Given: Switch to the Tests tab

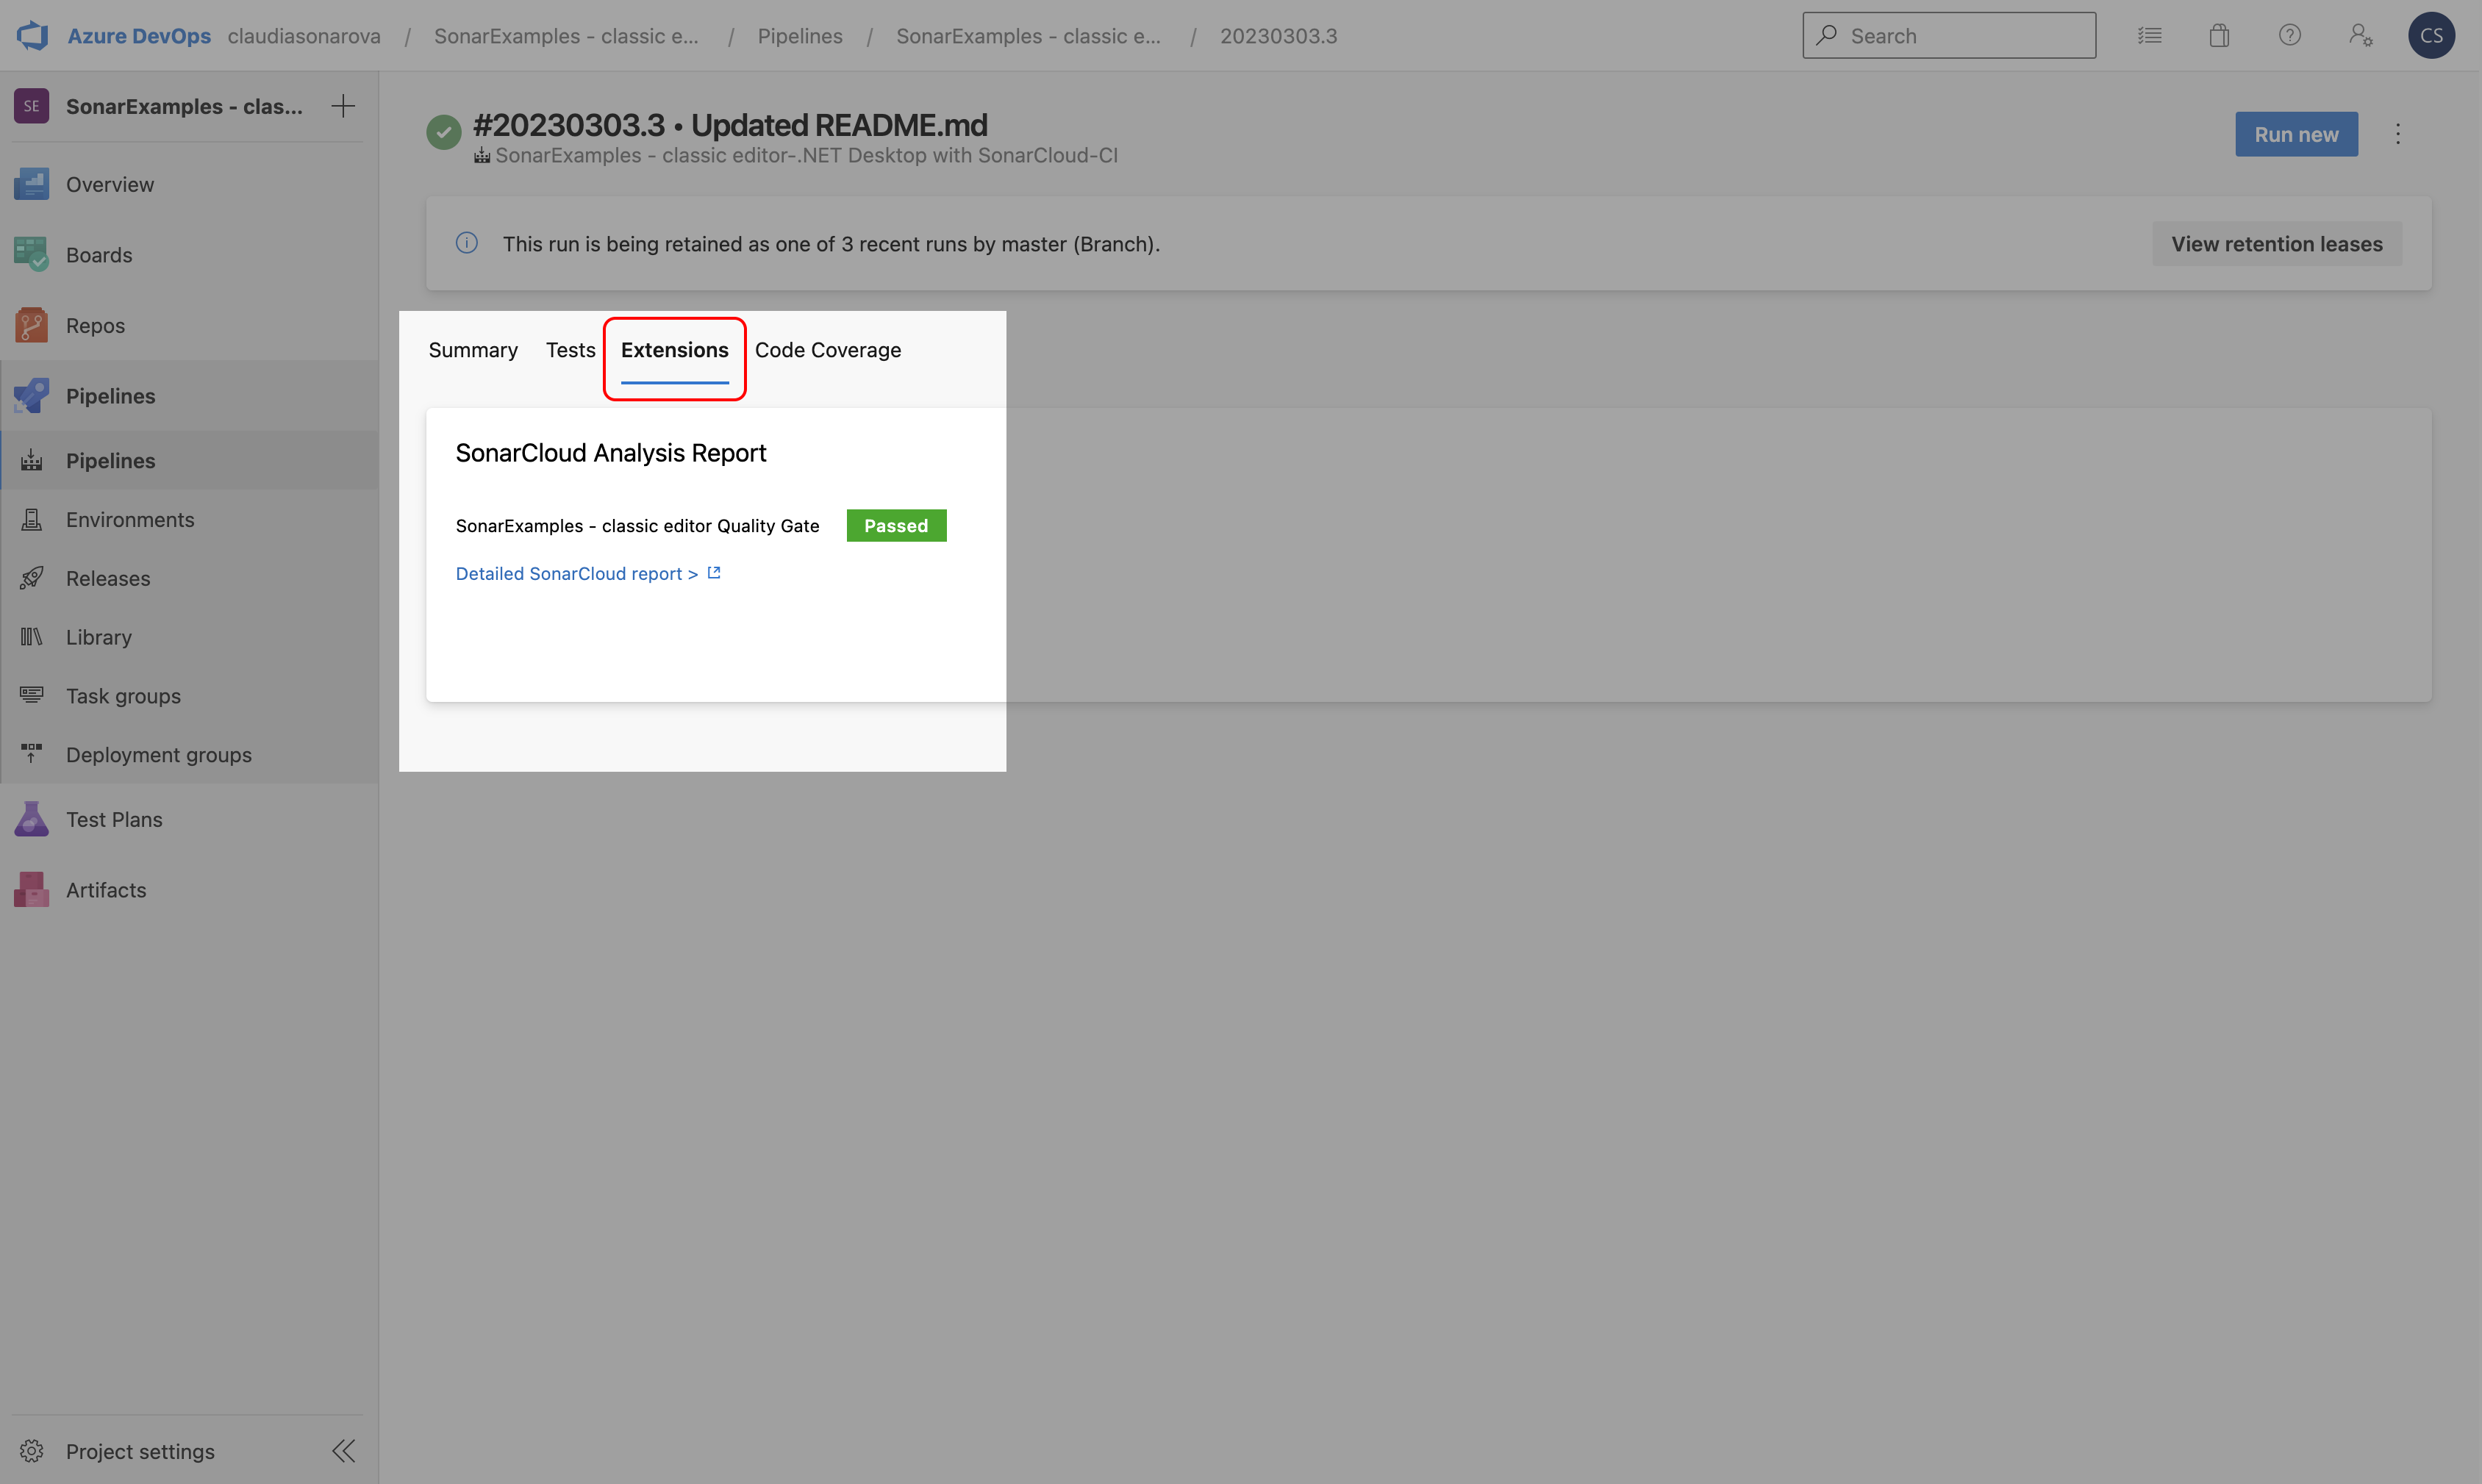Looking at the screenshot, I should point(570,350).
